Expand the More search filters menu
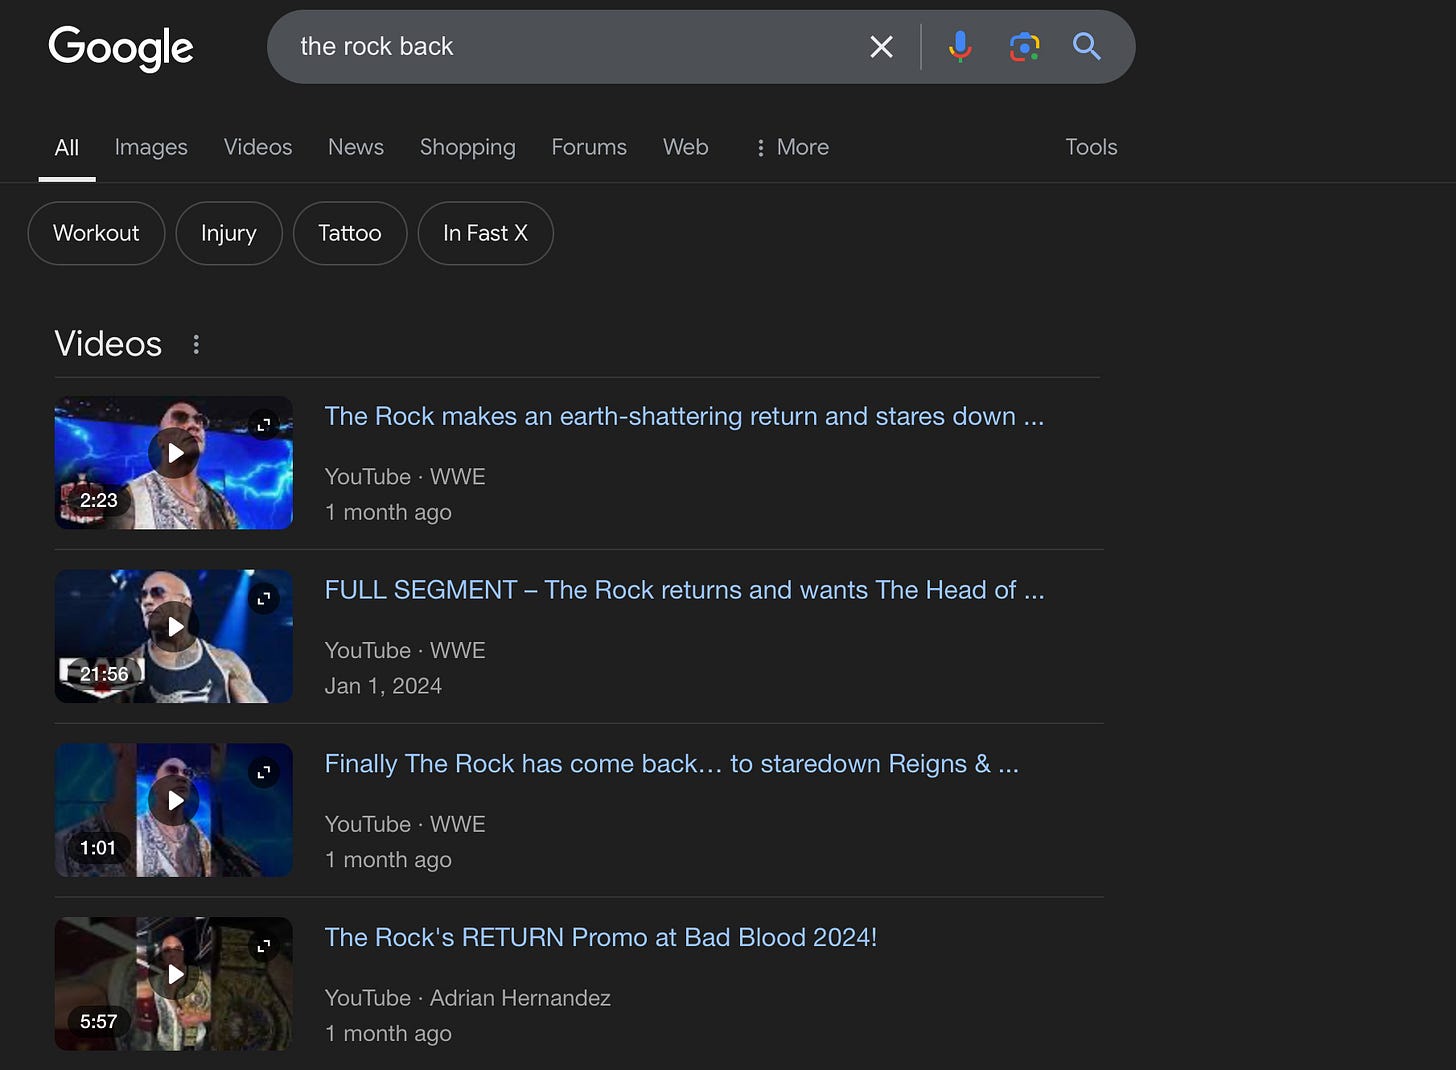The width and height of the screenshot is (1456, 1070). pyautogui.click(x=792, y=147)
